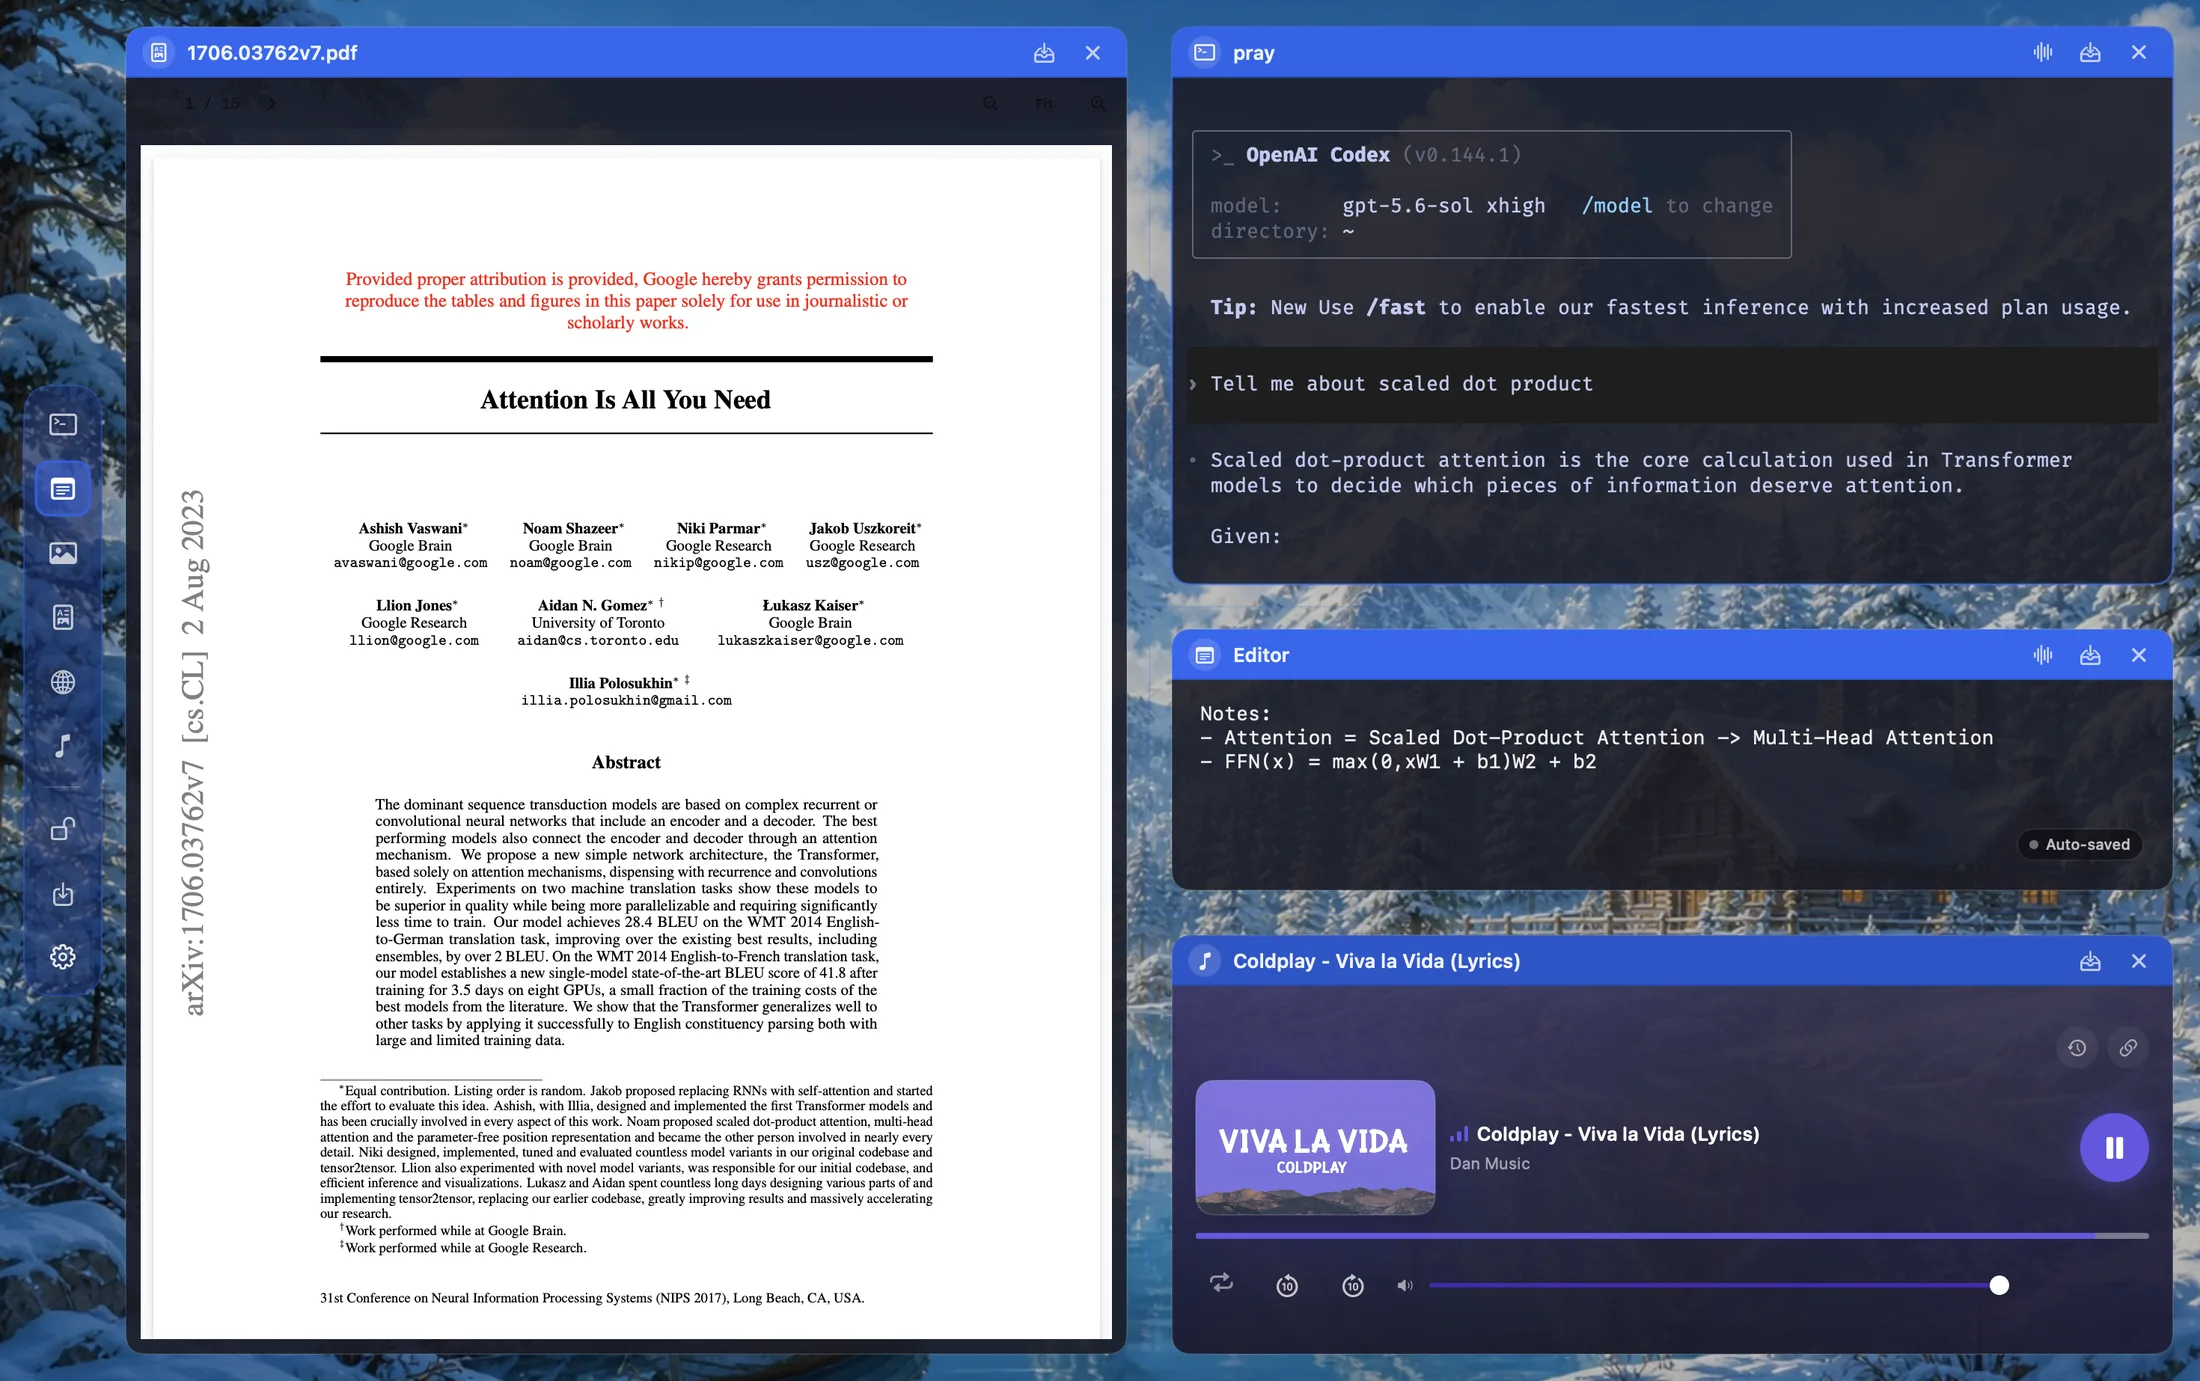Open playback history clock icon in player
Viewport: 2200px width, 1381px height.
(x=2077, y=1048)
